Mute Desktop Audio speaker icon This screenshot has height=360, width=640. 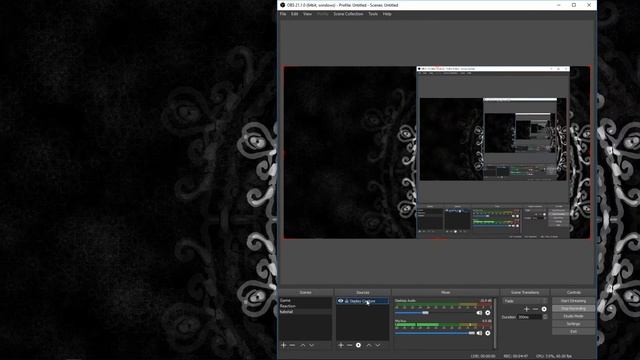pyautogui.click(x=479, y=313)
